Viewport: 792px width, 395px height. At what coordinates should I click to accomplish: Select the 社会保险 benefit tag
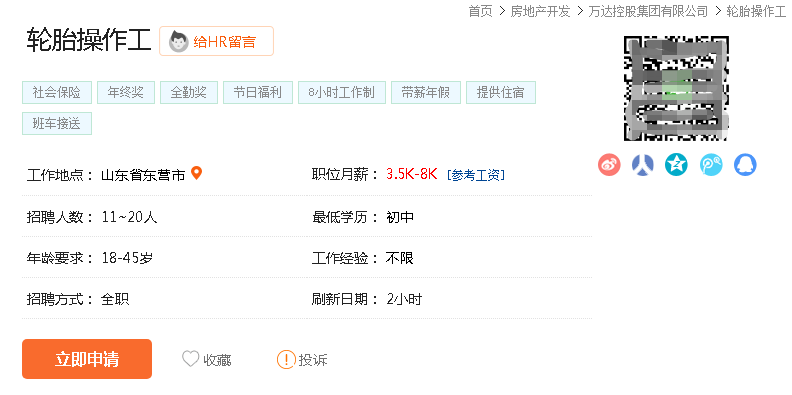pos(57,92)
